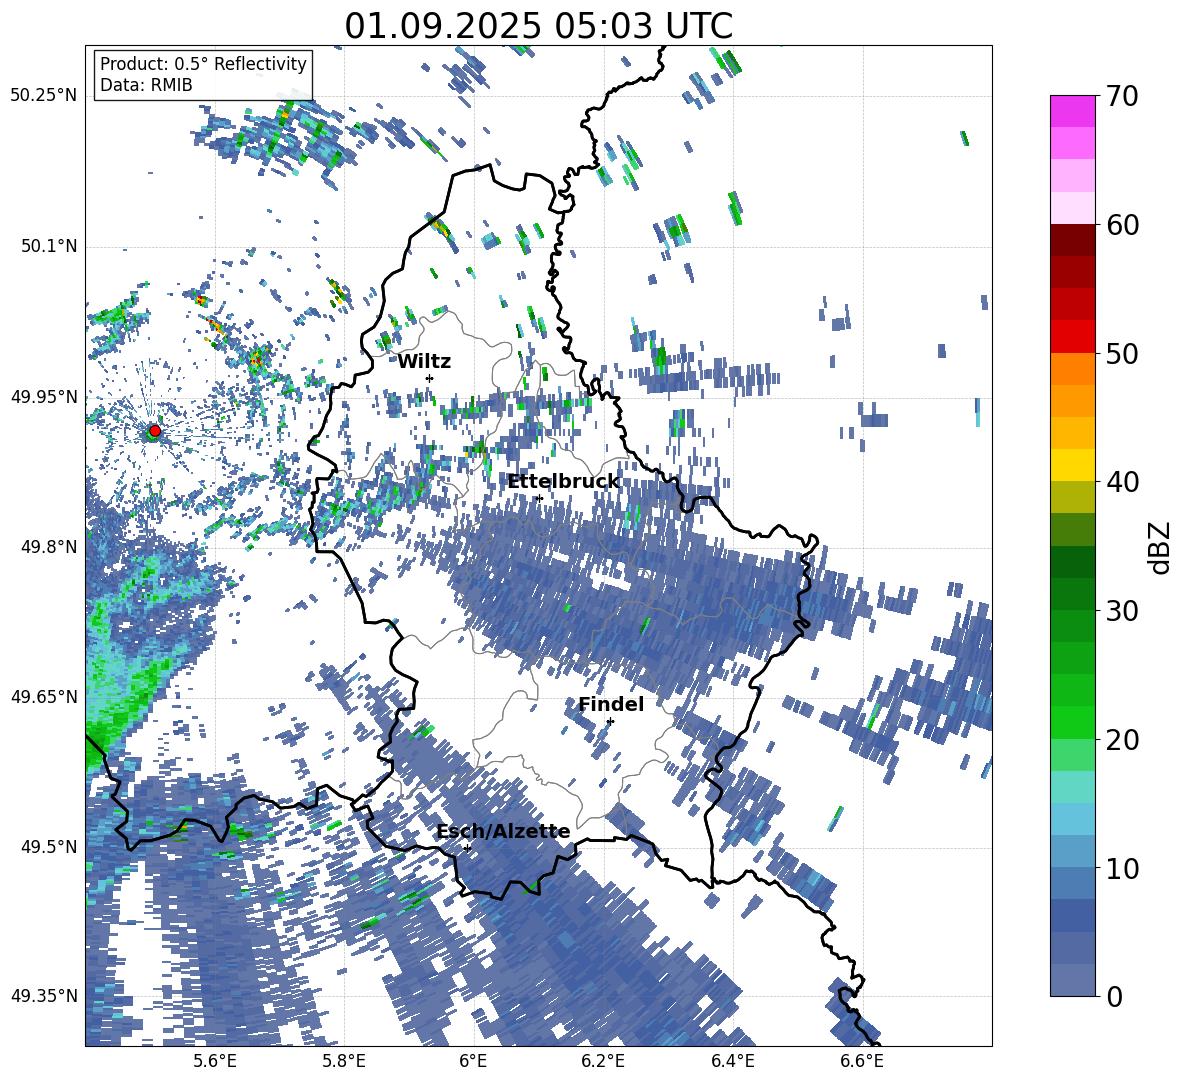Click the title 01.09.2025 05:03 UTC
The height and width of the screenshot is (1081, 1184).
(x=538, y=26)
